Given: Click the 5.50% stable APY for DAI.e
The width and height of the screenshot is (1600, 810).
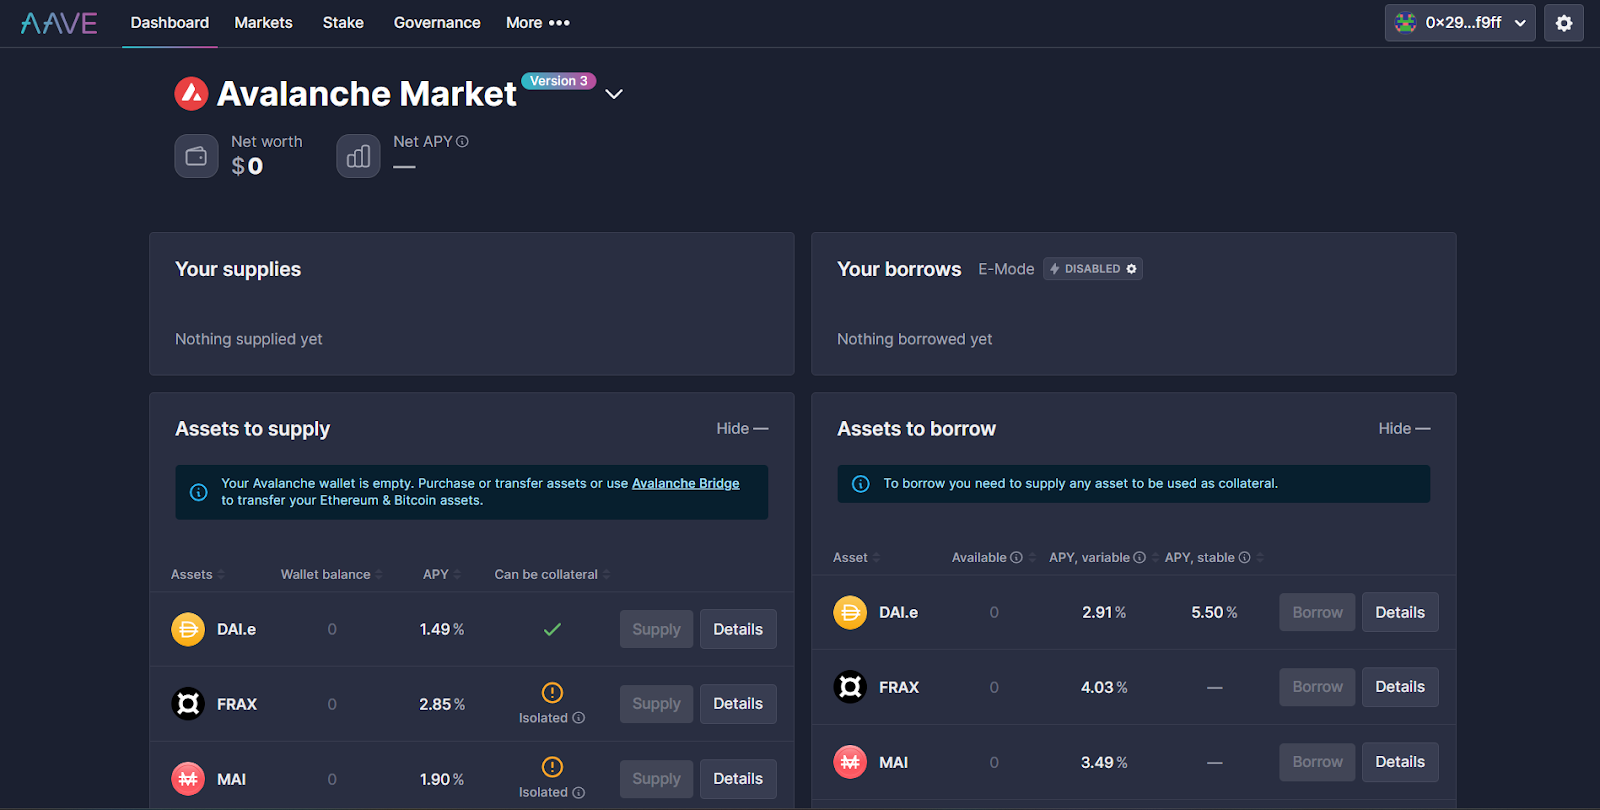Looking at the screenshot, I should point(1214,612).
